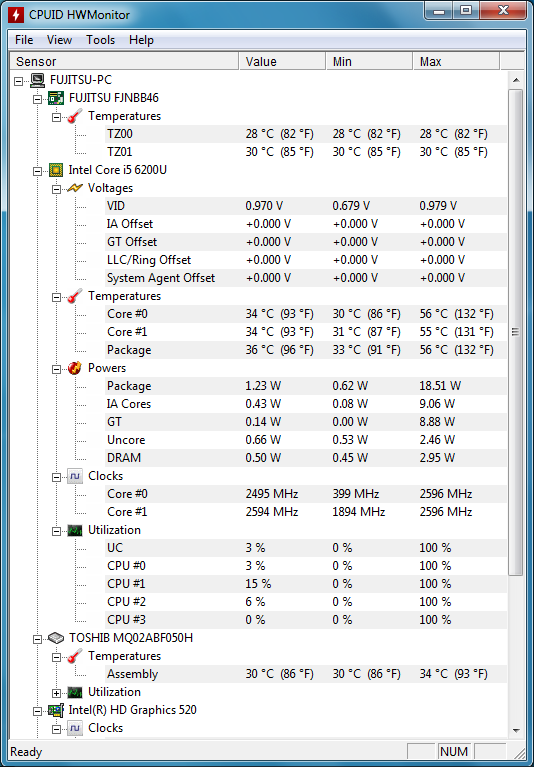534x767 pixels.
Task: Click the FUJITSU-PC computer icon
Action: (37, 80)
